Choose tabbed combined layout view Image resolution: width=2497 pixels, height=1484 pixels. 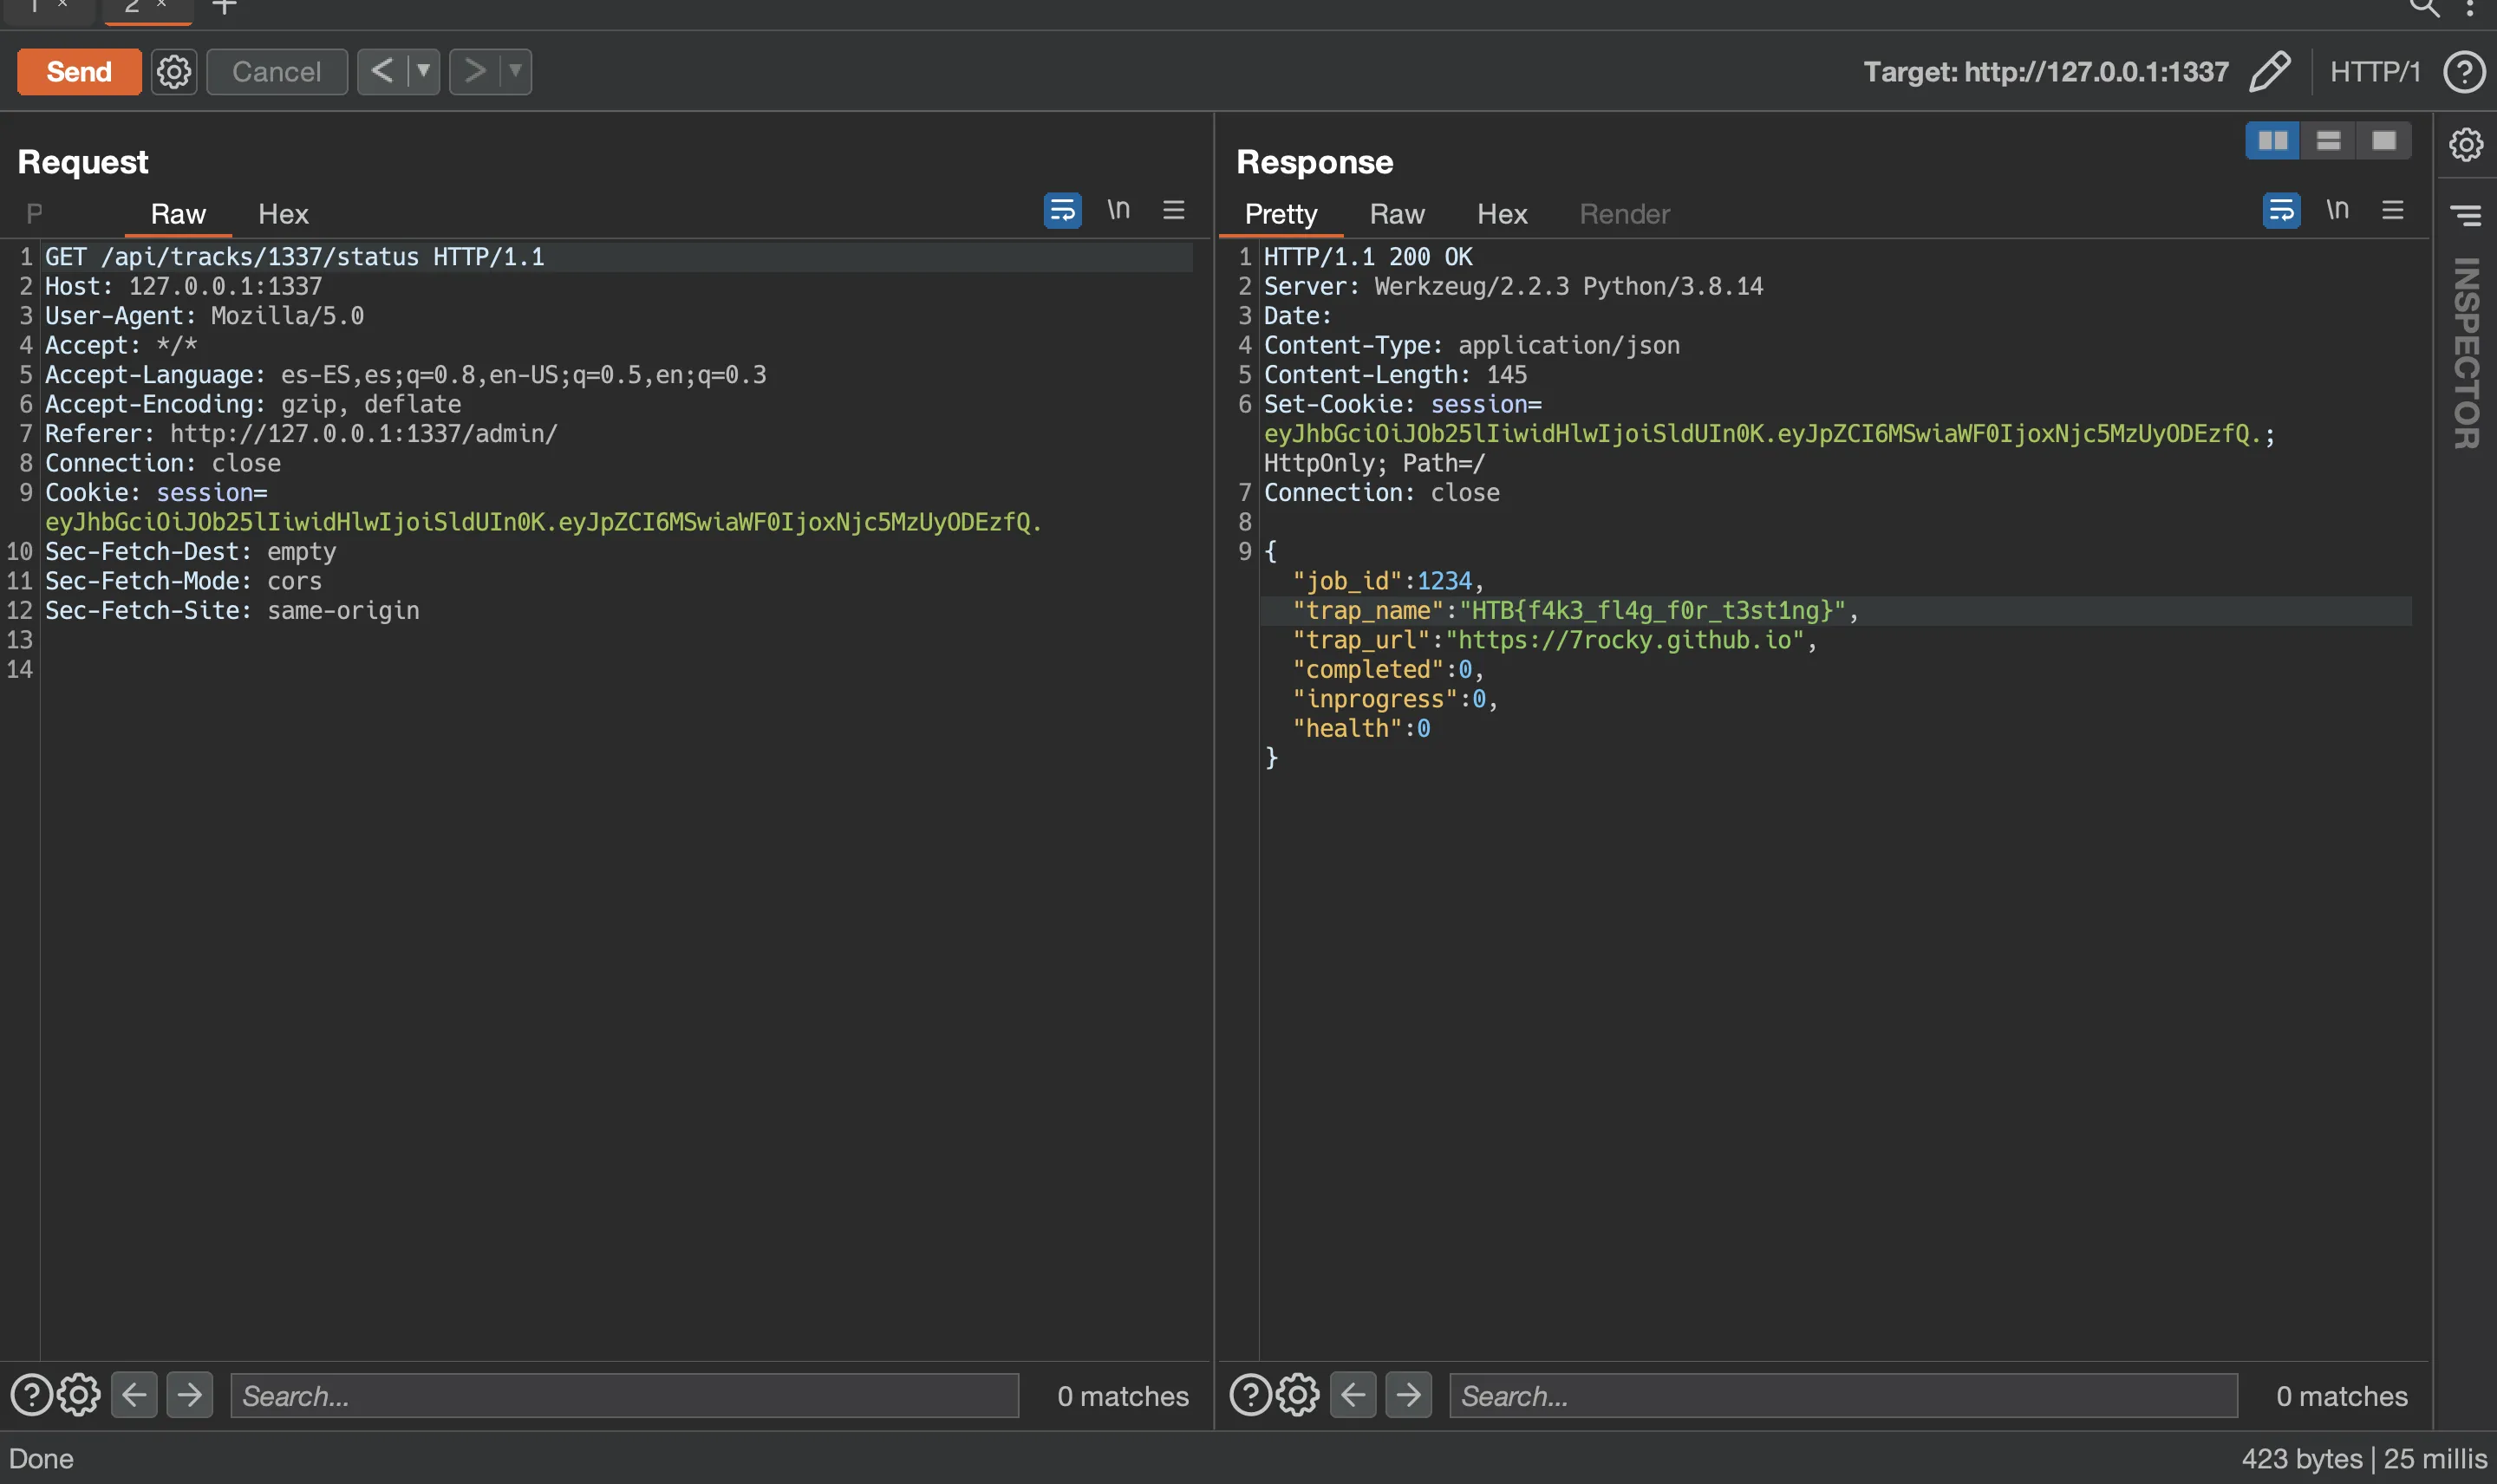[x=2384, y=140]
